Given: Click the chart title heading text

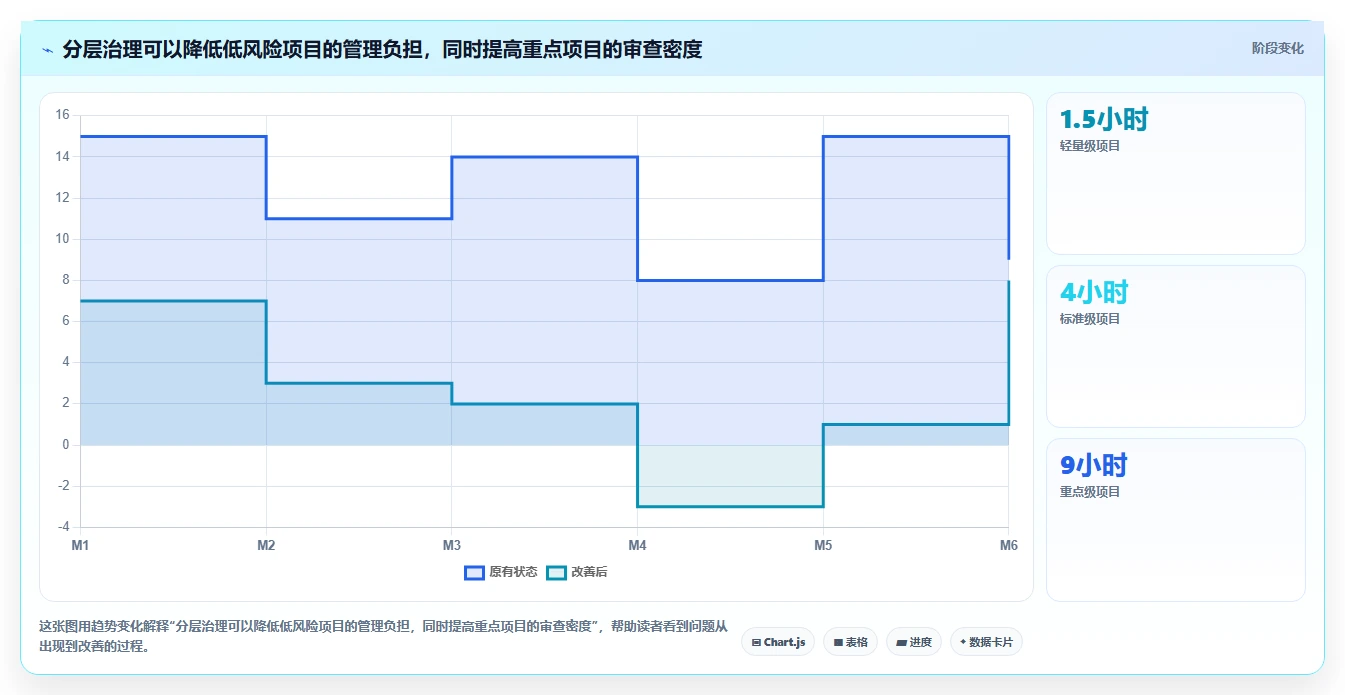Looking at the screenshot, I should pyautogui.click(x=382, y=49).
